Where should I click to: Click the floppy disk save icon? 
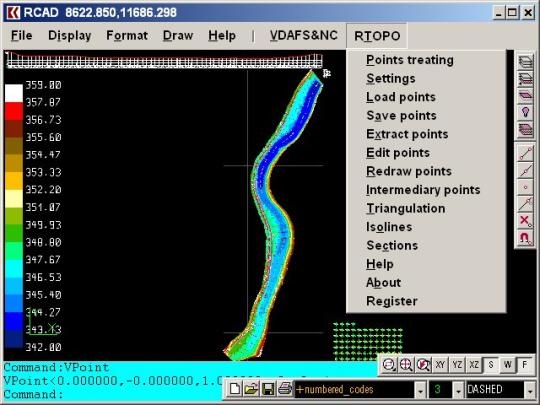tap(268, 390)
